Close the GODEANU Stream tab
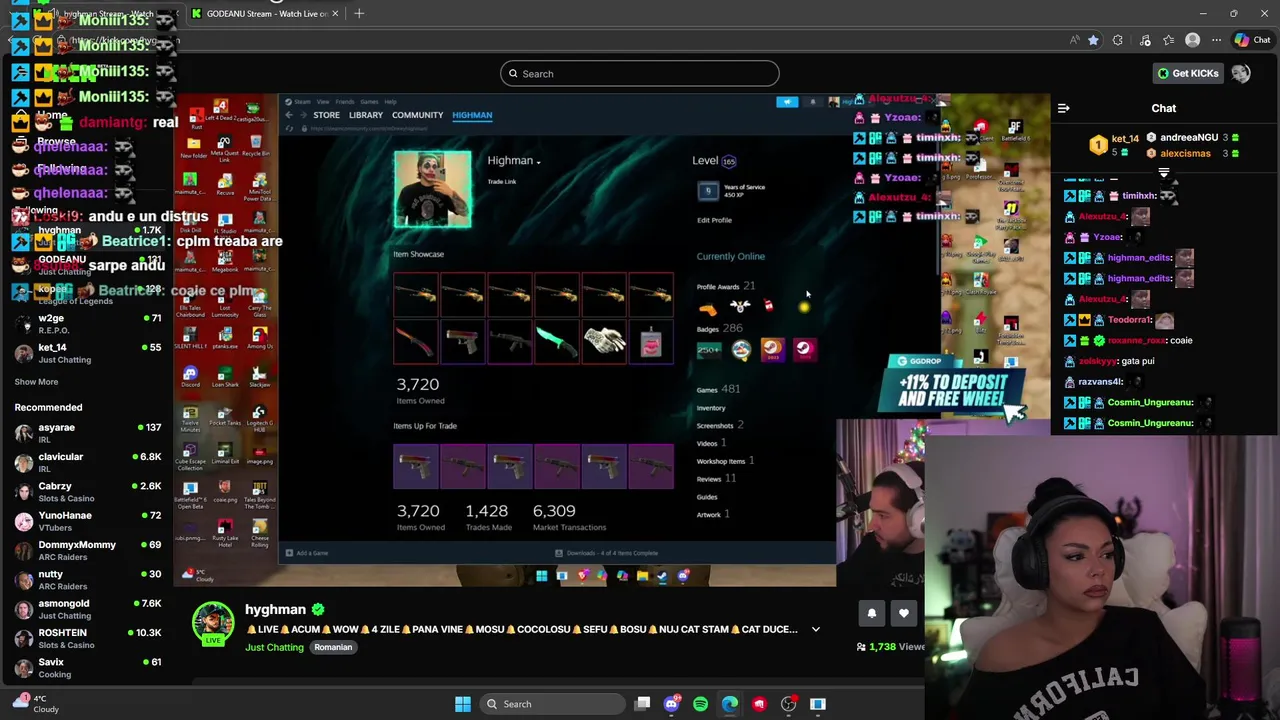 [335, 13]
